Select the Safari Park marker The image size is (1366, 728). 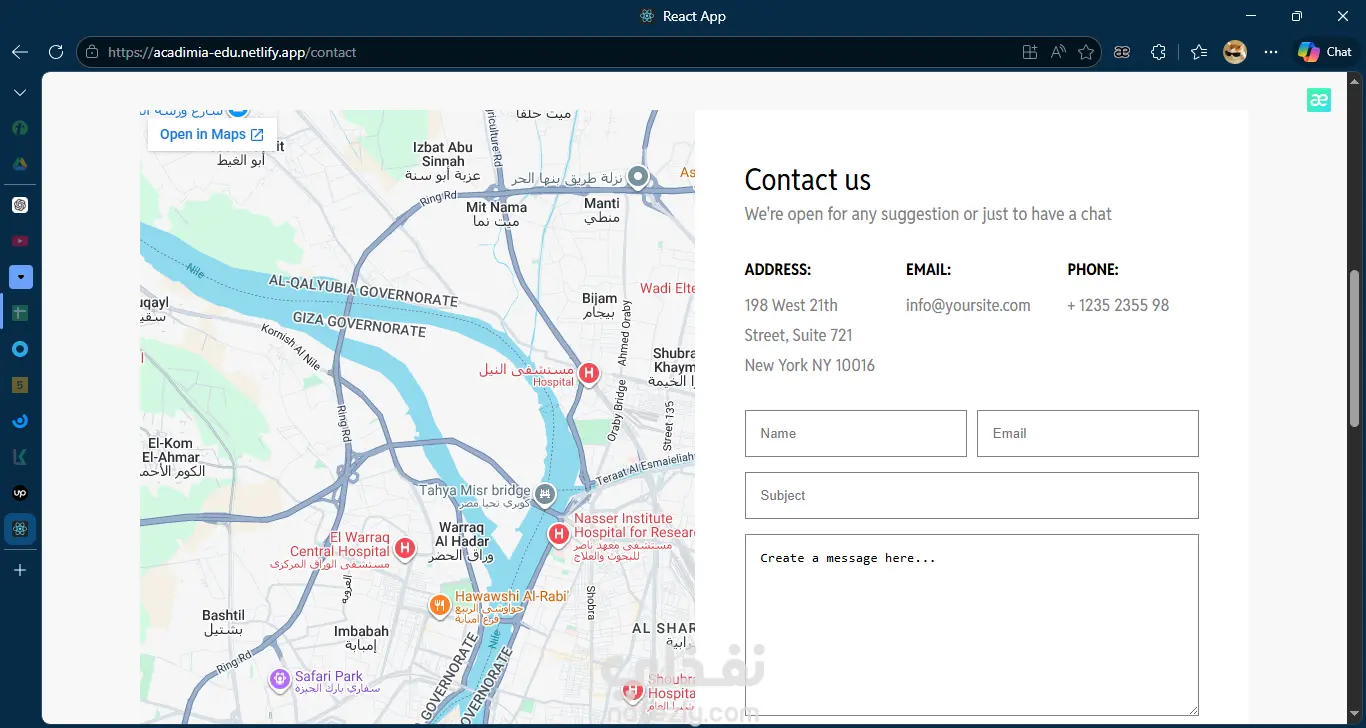(279, 680)
